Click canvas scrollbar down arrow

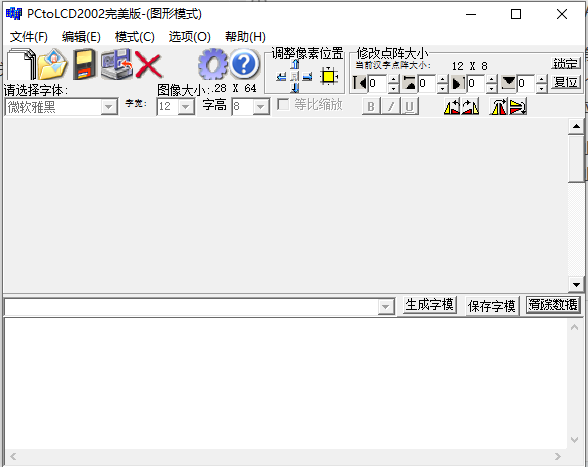[x=576, y=284]
